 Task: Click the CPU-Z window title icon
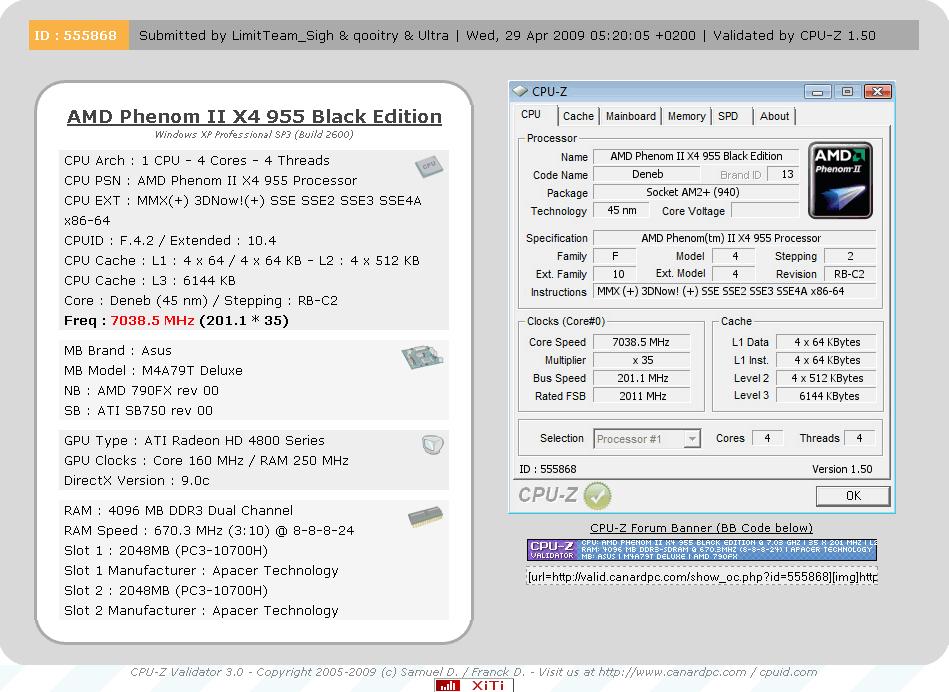coord(520,91)
